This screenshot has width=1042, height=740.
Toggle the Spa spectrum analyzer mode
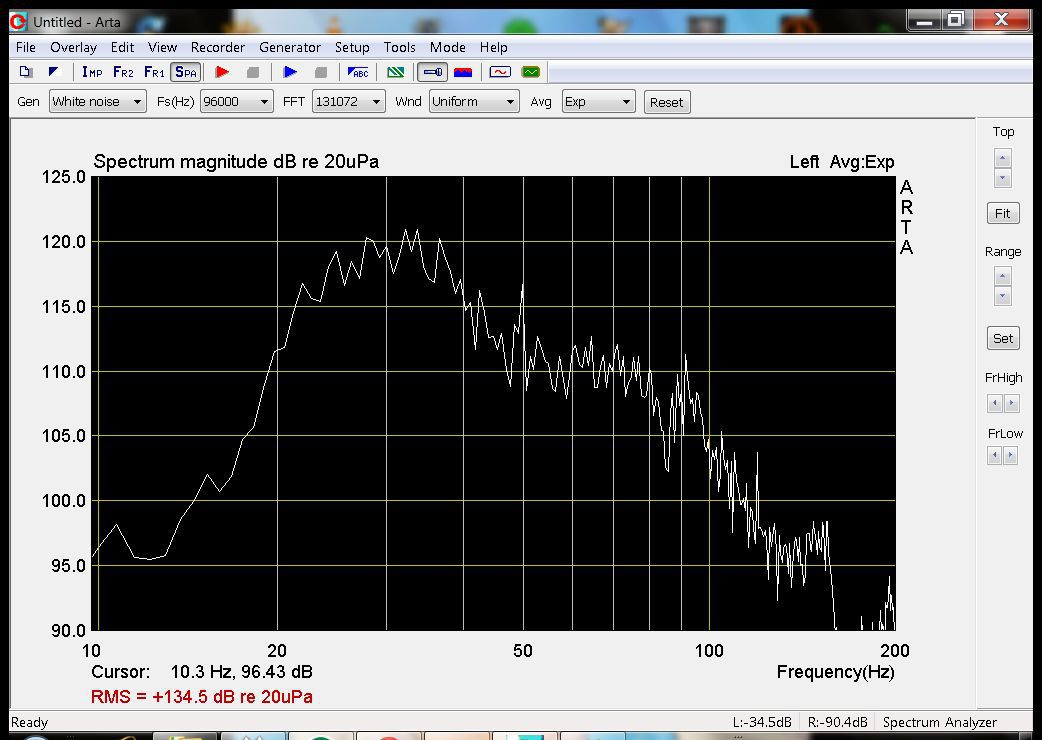(x=185, y=72)
